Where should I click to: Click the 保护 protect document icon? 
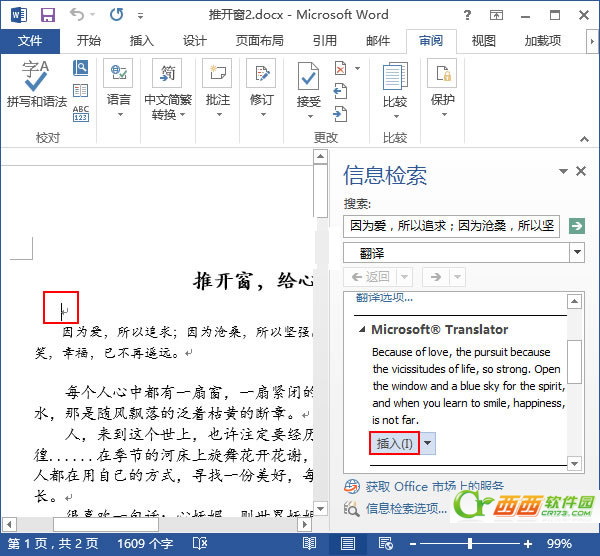pyautogui.click(x=442, y=73)
